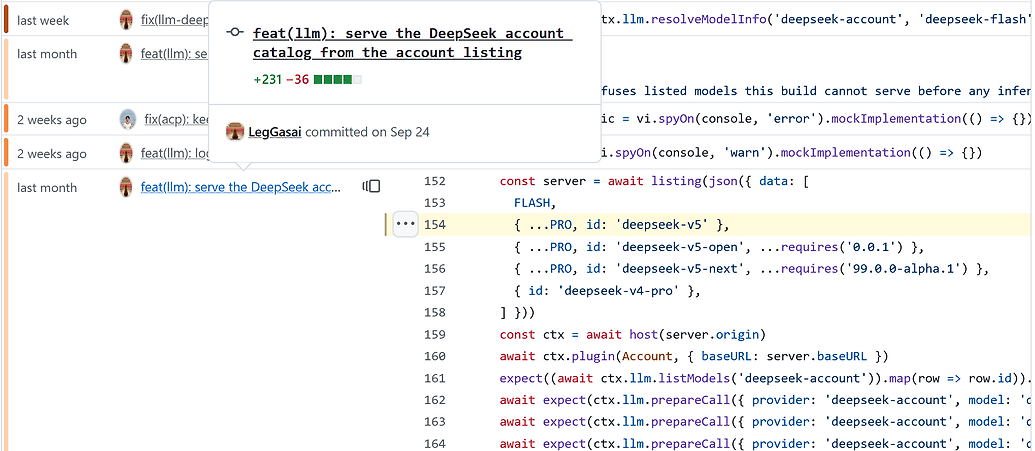Screen dimensions: 1035x451
Task: Click the ctx.llm.listModels code on line 161
Action: 766,378
